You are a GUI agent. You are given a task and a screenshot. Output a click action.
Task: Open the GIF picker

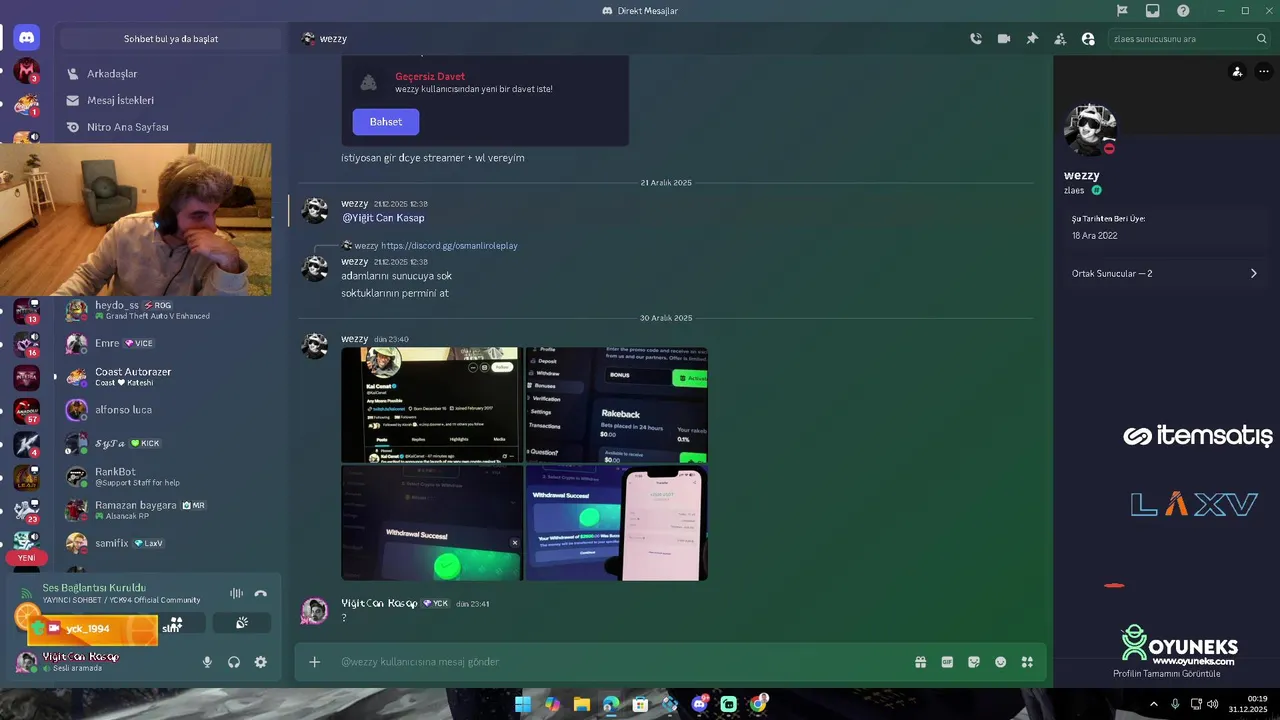coord(947,662)
